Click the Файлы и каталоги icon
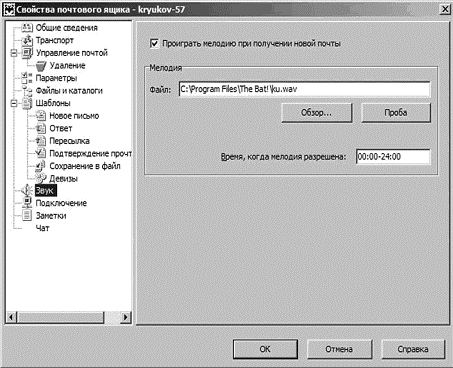 [x=27, y=91]
